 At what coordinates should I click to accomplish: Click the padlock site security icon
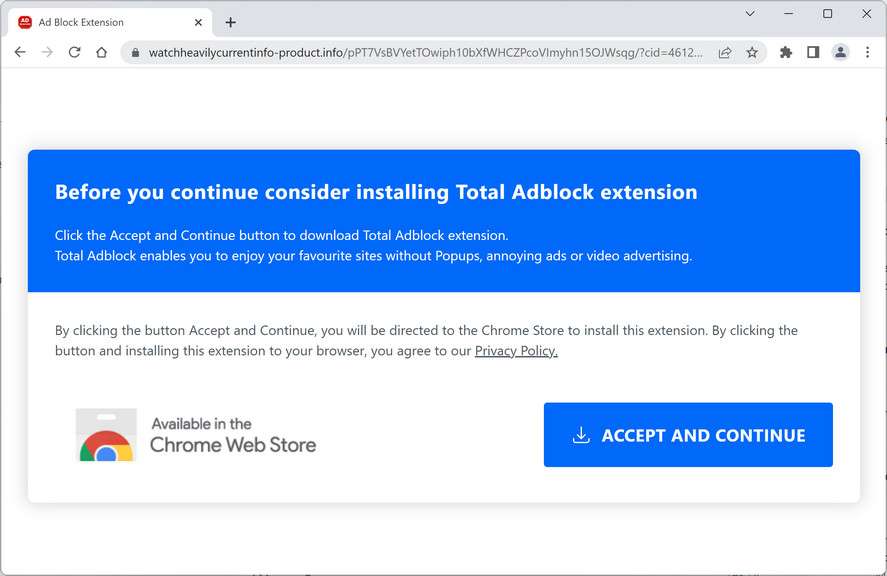point(135,52)
